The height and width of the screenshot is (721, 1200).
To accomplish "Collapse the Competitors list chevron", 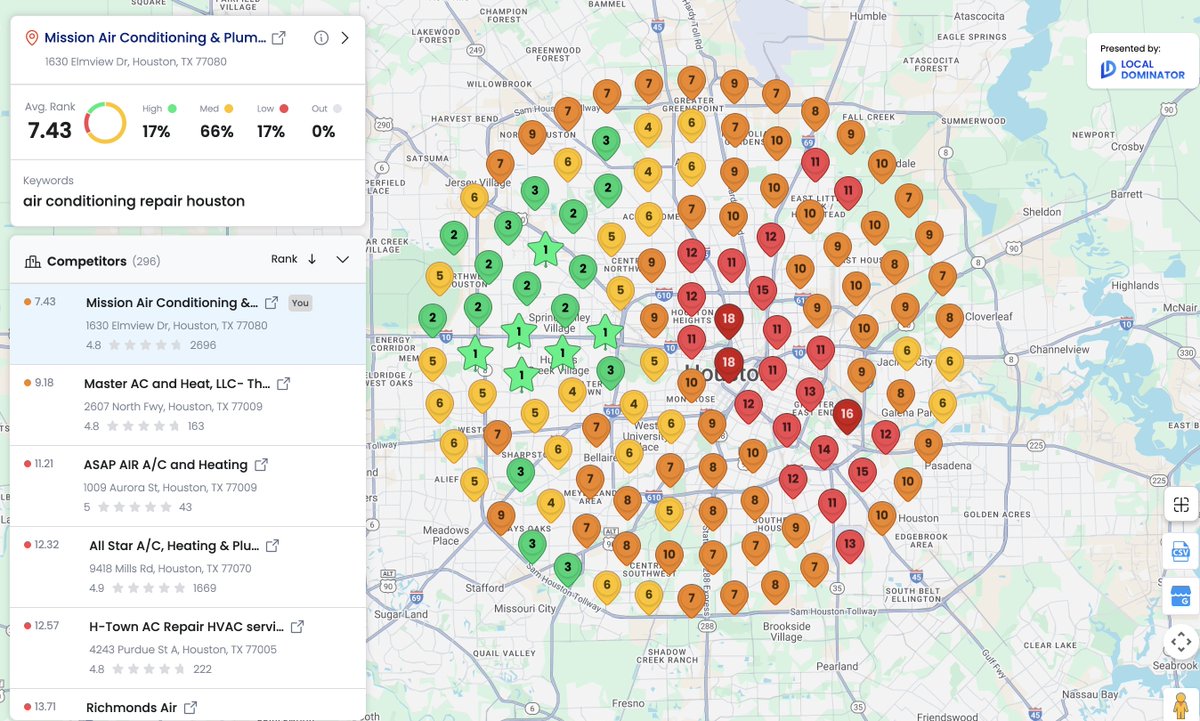I will [x=343, y=259].
